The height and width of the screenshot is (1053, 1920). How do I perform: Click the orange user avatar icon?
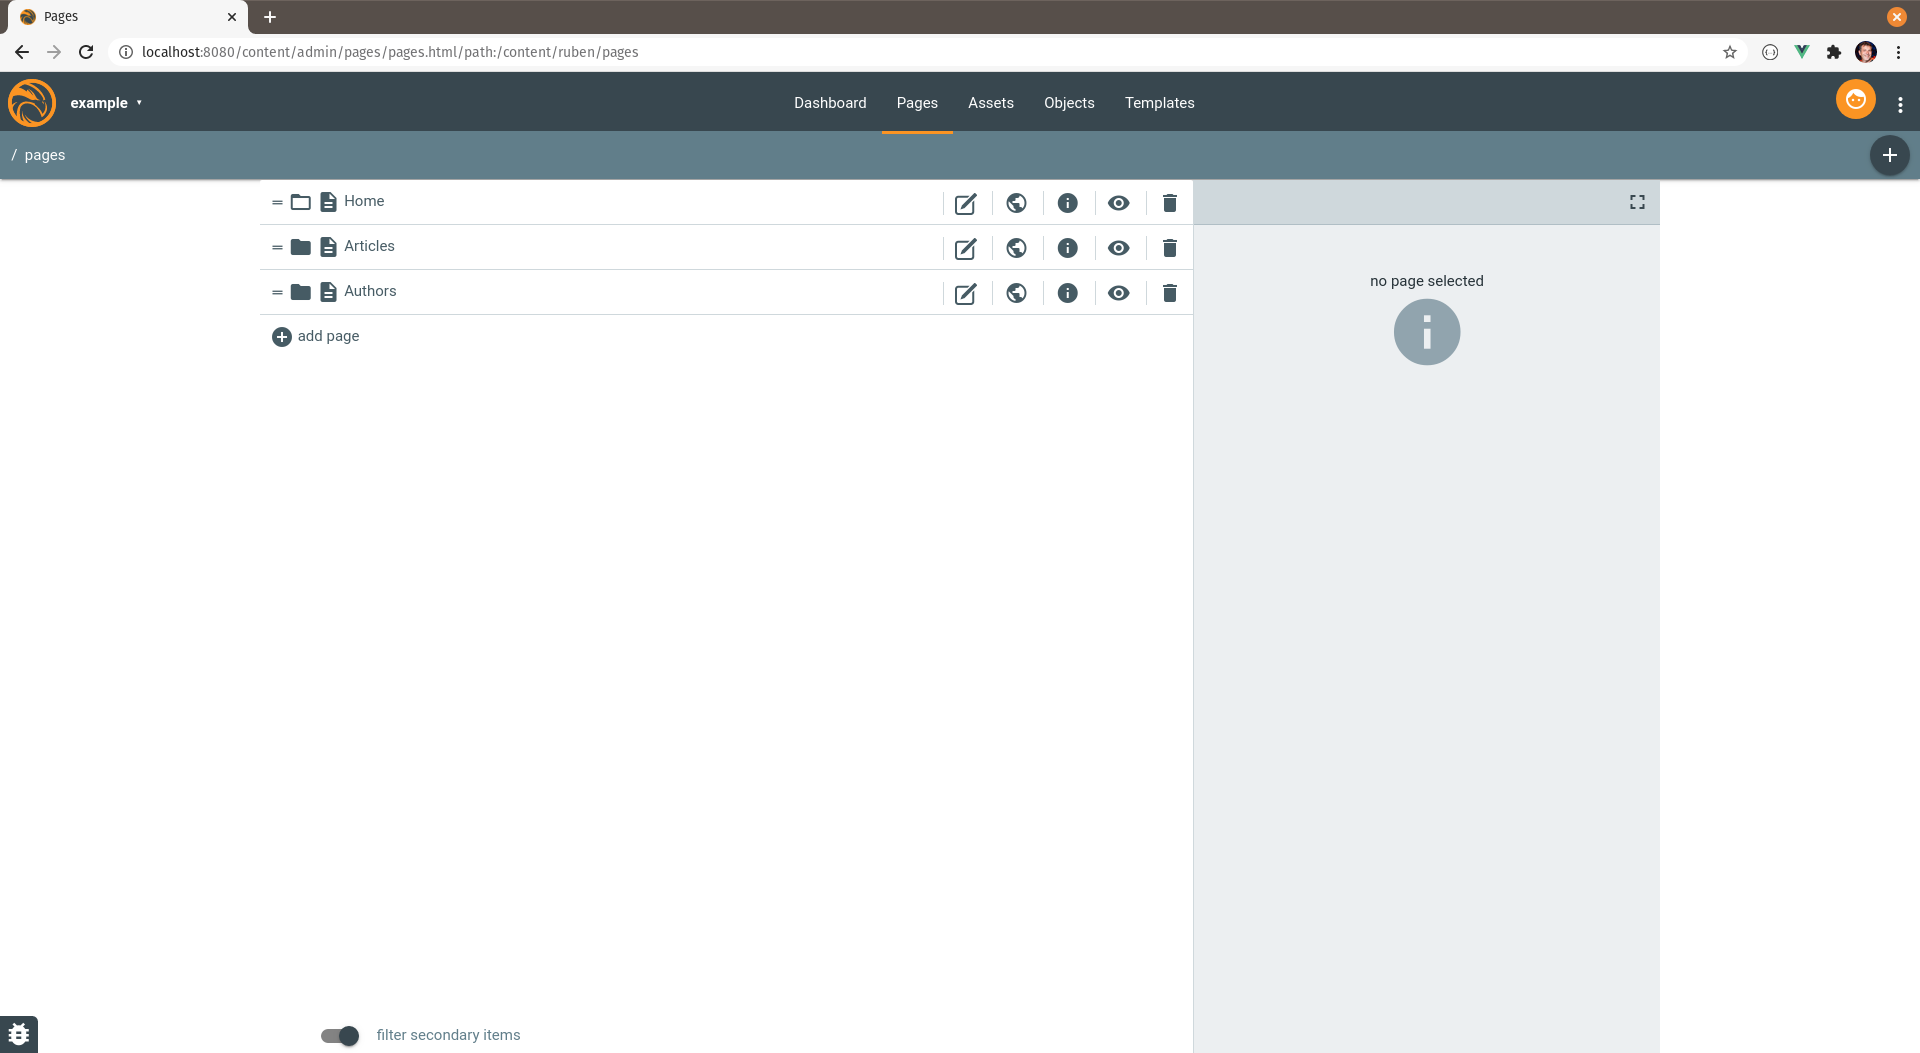1855,100
